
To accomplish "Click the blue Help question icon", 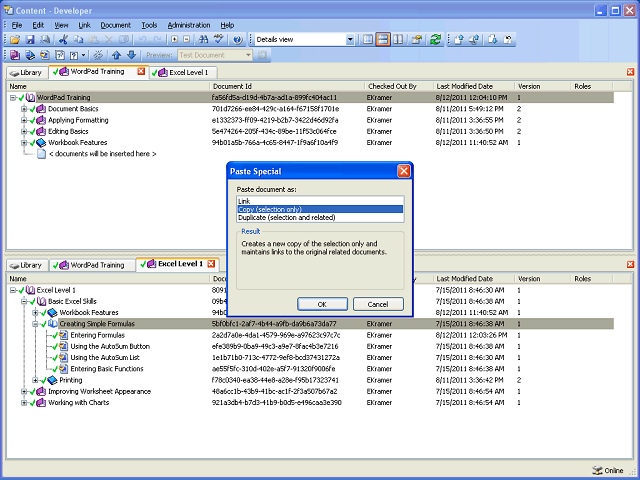I will point(238,40).
